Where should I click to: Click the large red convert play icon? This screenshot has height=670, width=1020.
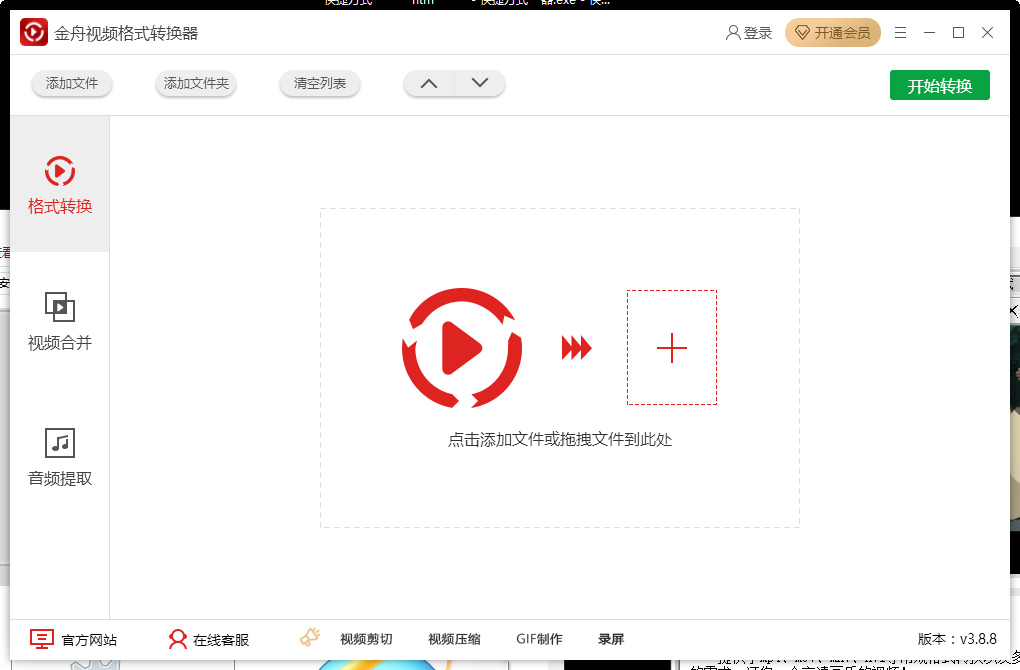[x=462, y=348]
